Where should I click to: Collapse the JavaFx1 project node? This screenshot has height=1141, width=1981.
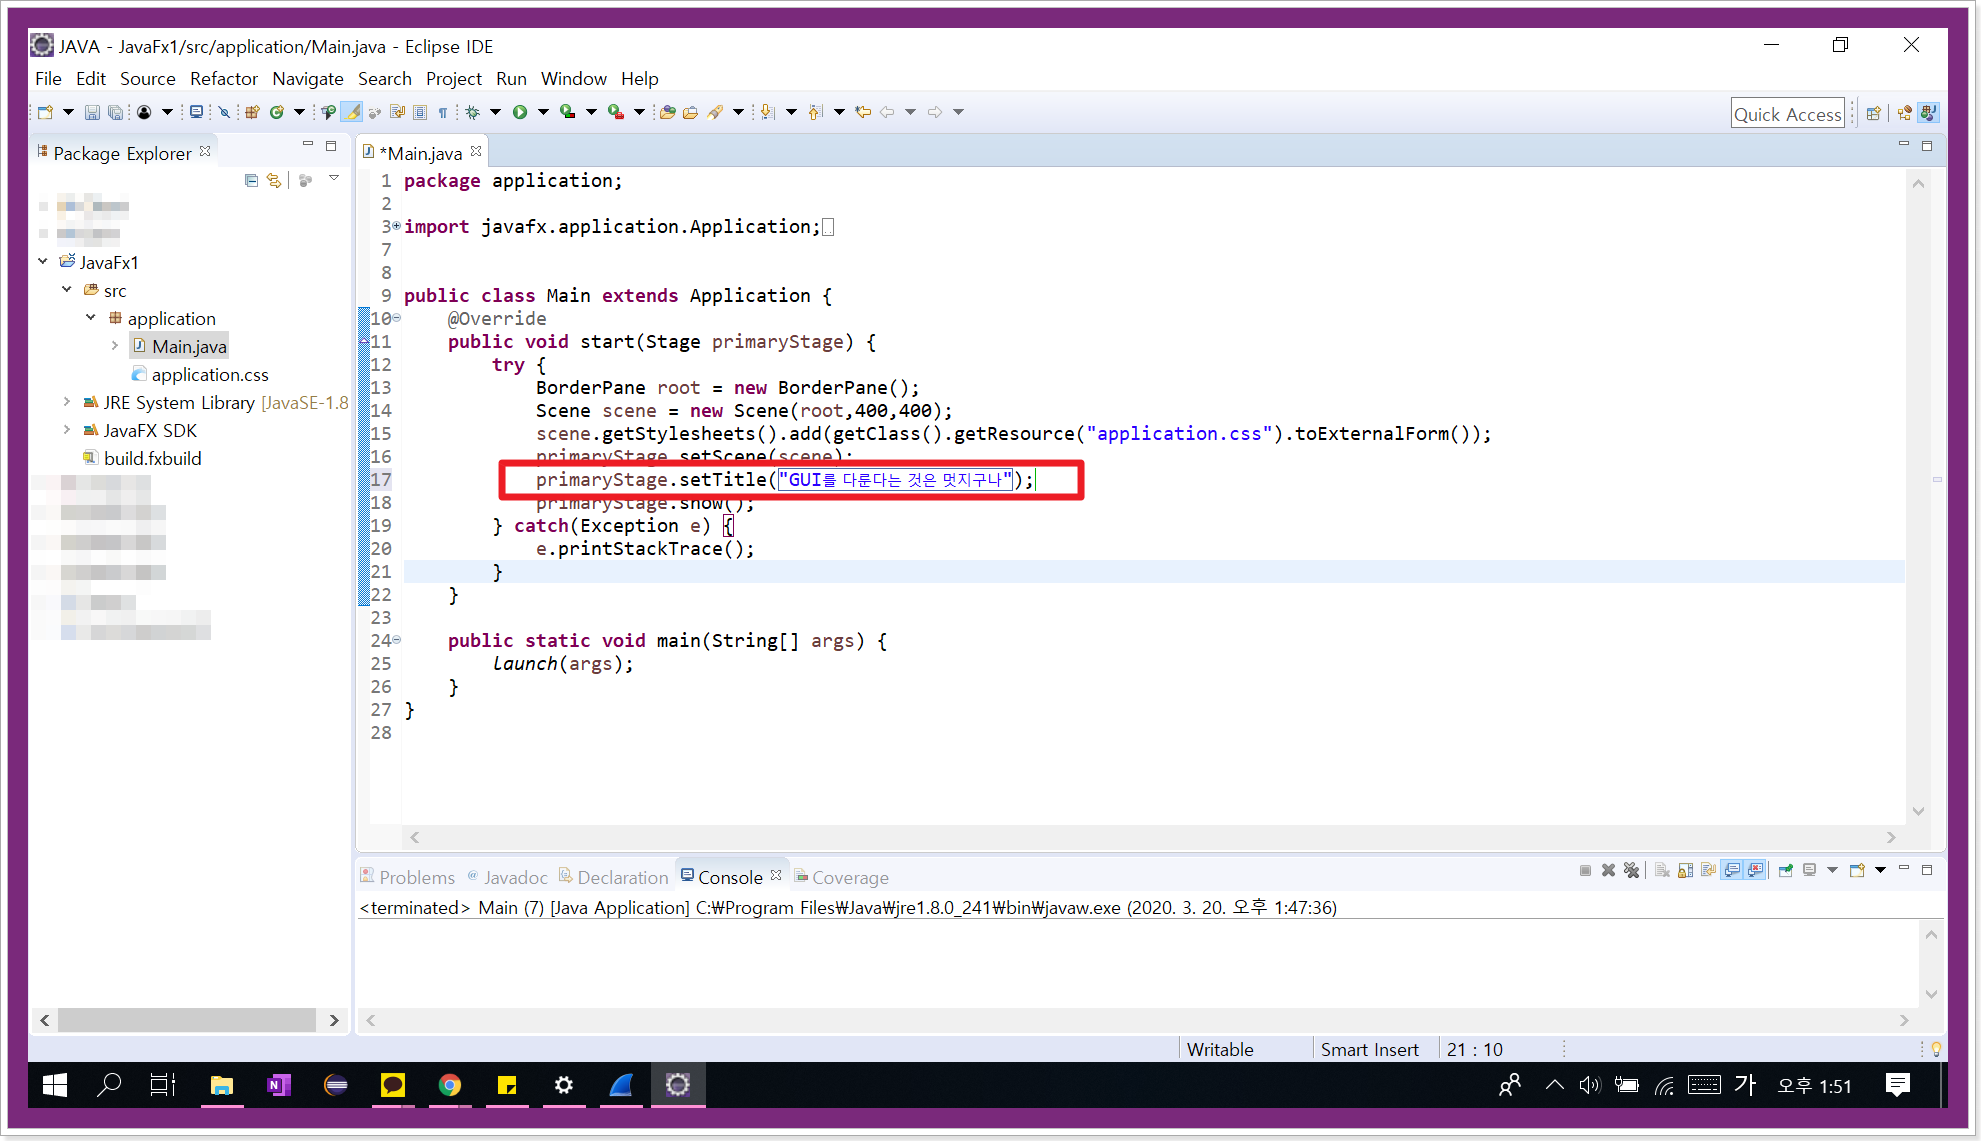43,261
